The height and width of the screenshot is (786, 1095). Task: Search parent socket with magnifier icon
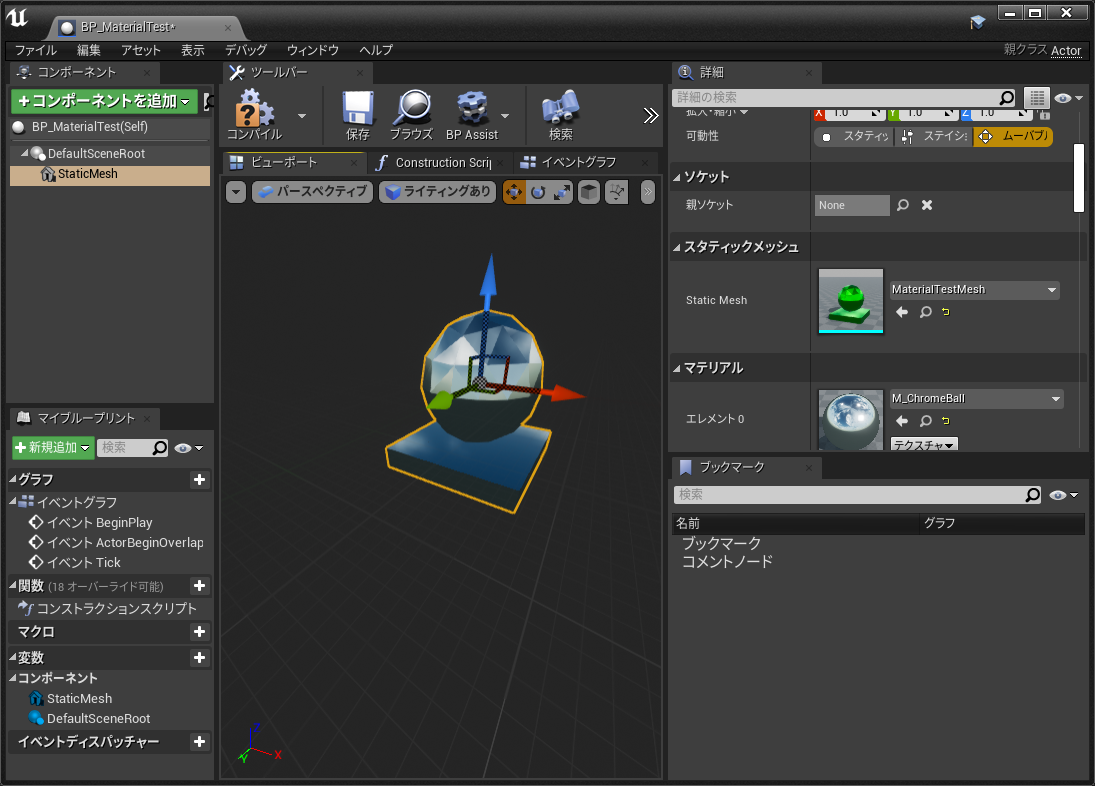click(903, 205)
